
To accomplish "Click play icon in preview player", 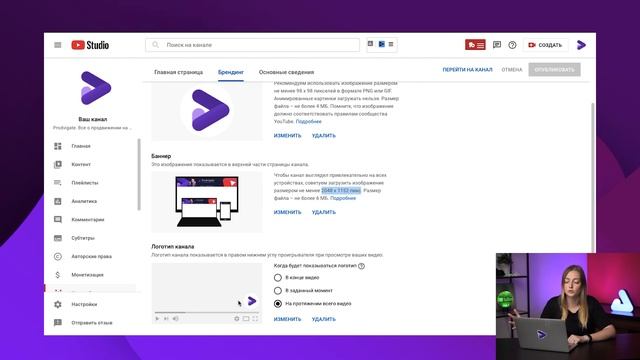I will (x=157, y=319).
